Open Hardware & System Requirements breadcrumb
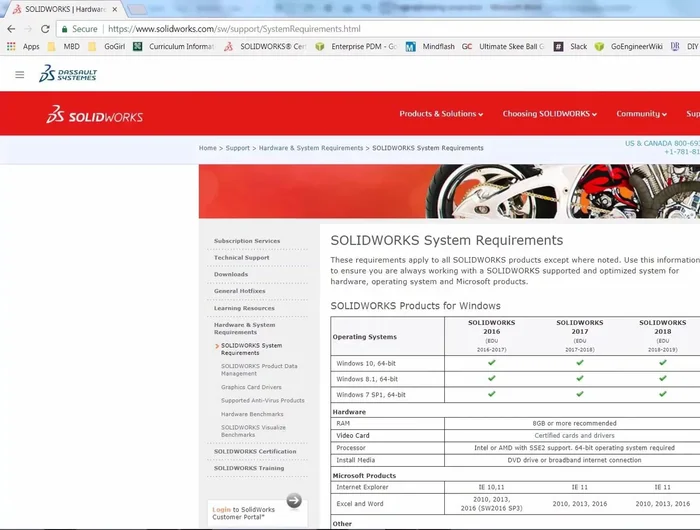The width and height of the screenshot is (700, 530). [x=311, y=148]
